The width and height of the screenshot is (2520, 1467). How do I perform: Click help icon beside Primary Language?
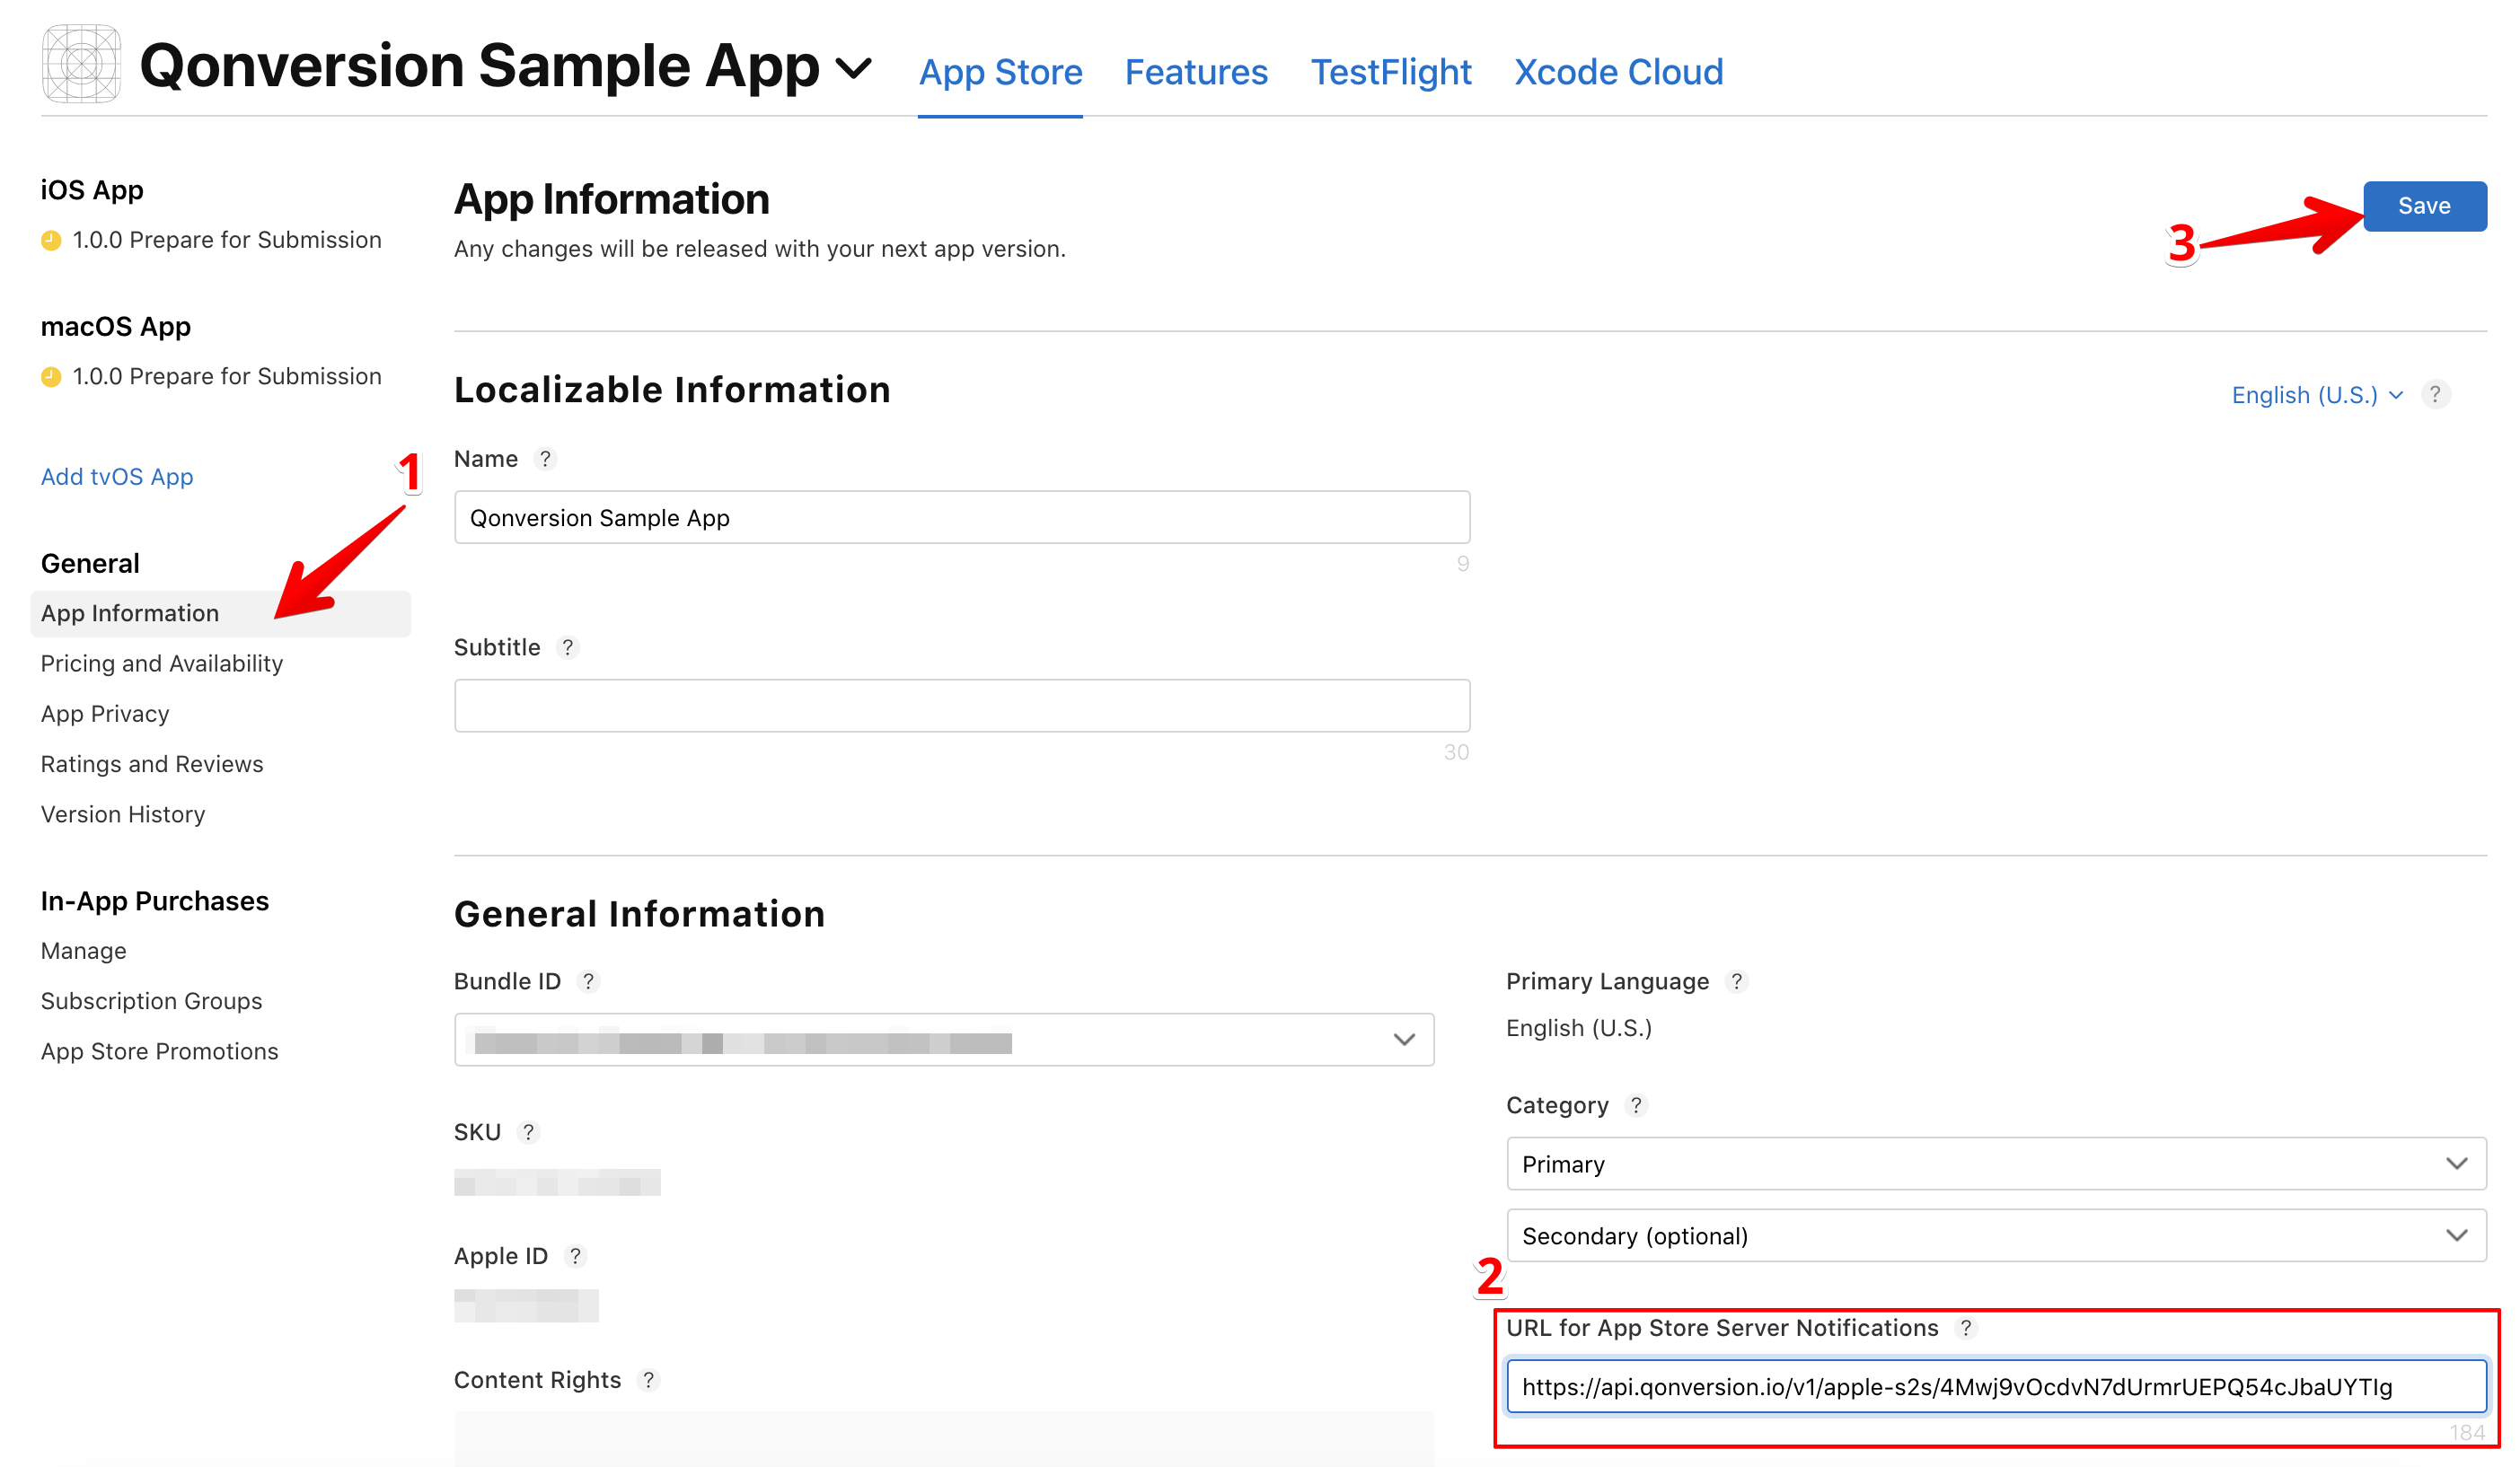(1737, 981)
